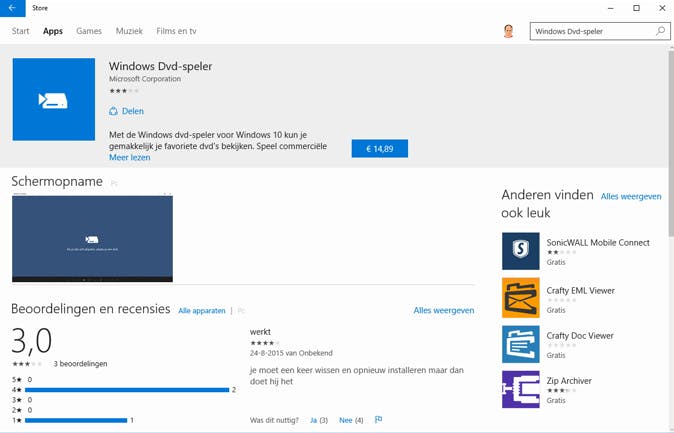This screenshot has width=674, height=433.
Task: Click the Delen share link
Action: pos(133,111)
